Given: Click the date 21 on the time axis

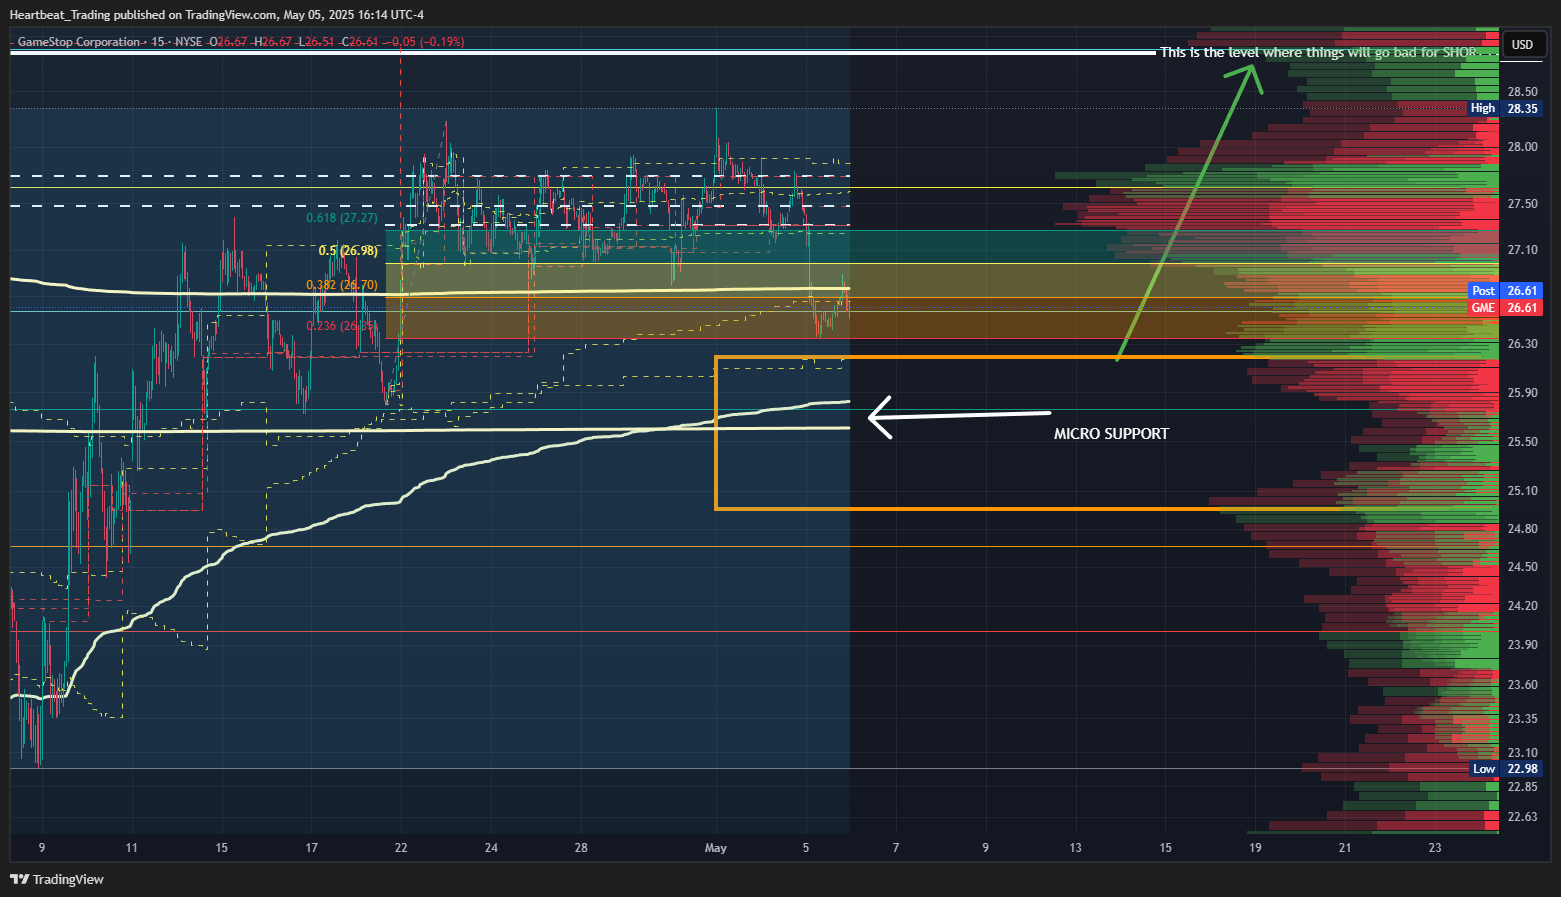Looking at the screenshot, I should pyautogui.click(x=1345, y=848).
